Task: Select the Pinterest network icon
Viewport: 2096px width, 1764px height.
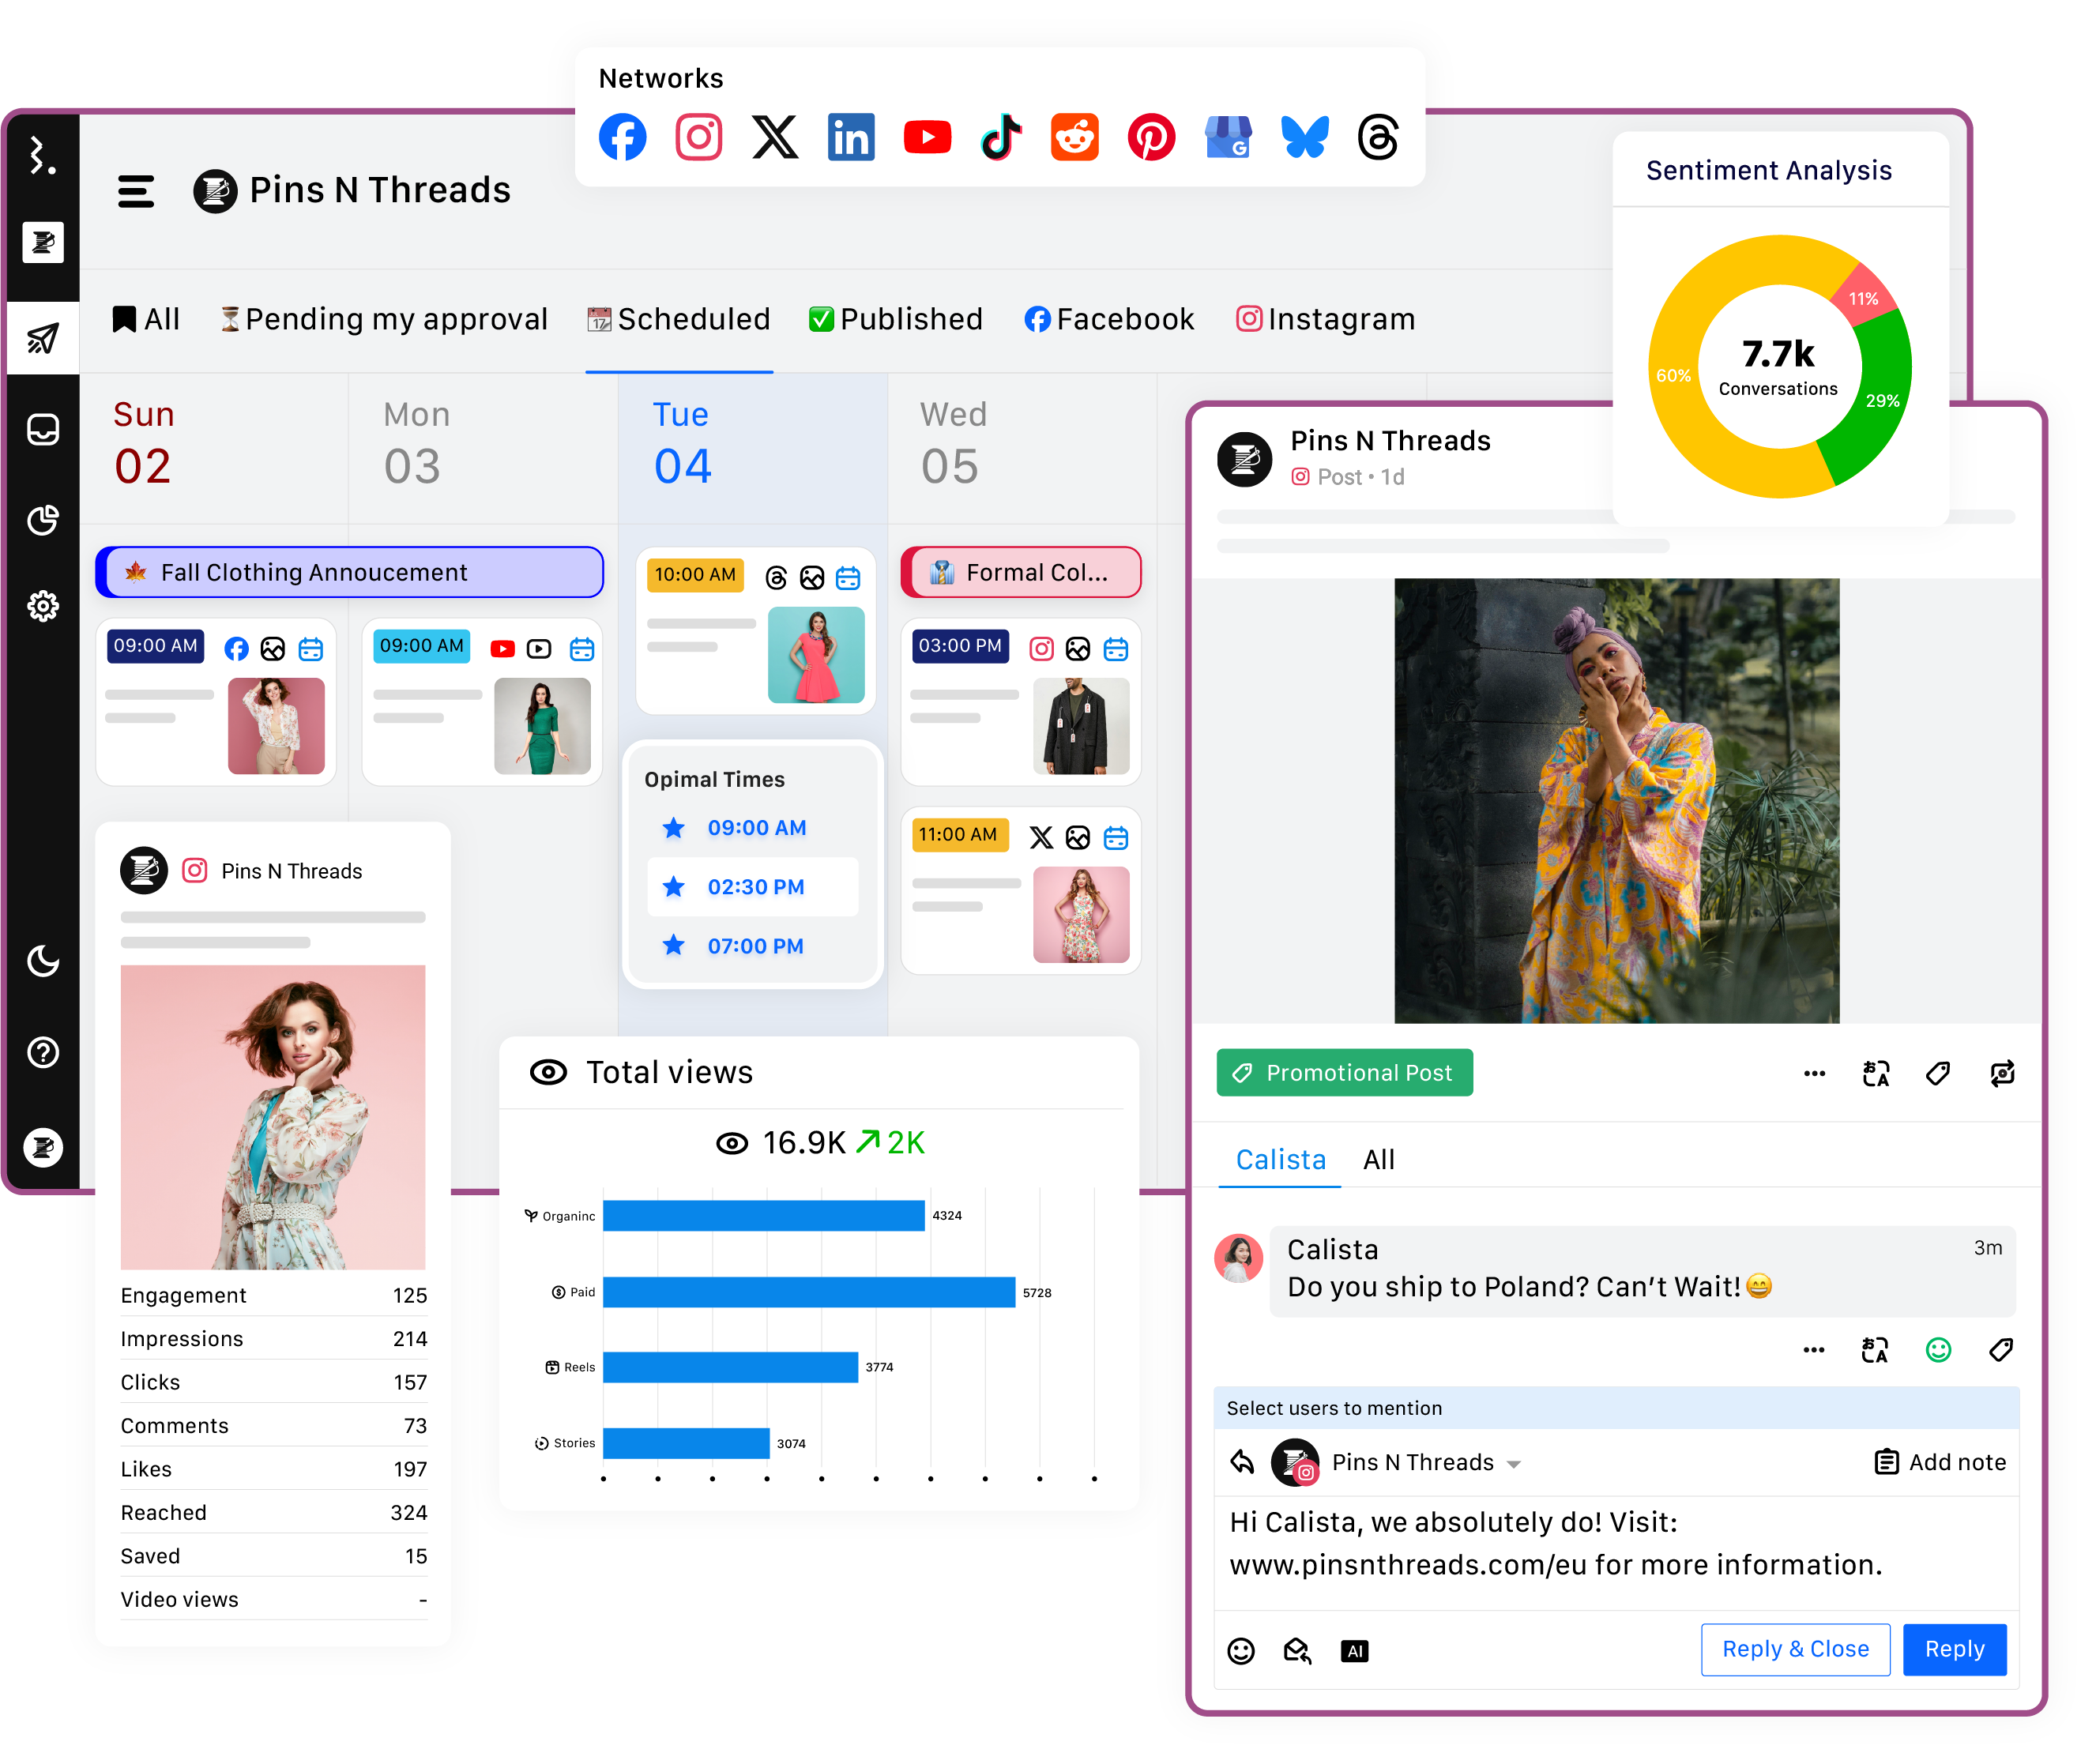Action: point(1151,137)
